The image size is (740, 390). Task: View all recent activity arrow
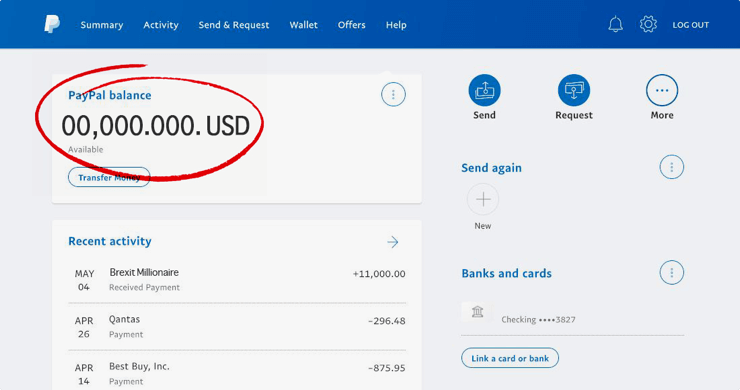[393, 242]
